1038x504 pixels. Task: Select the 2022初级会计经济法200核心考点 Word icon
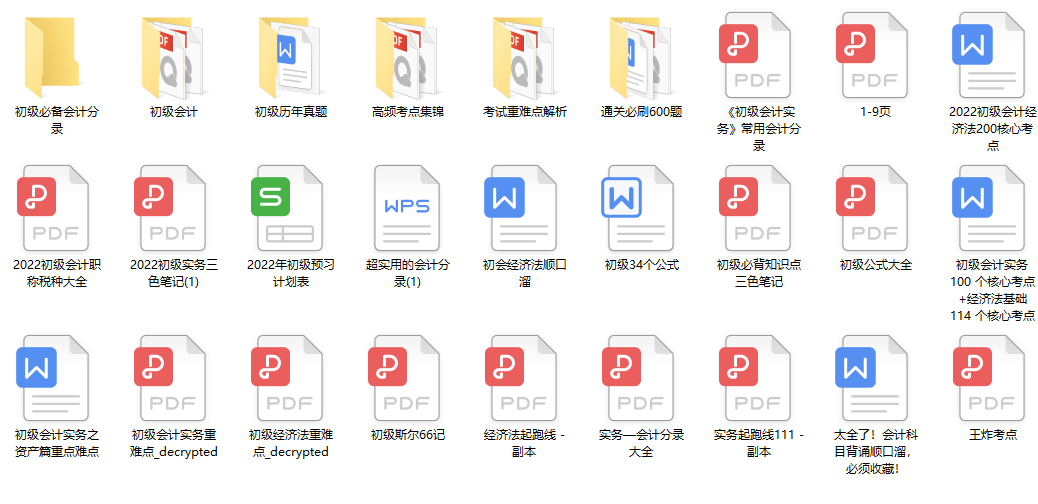988,56
